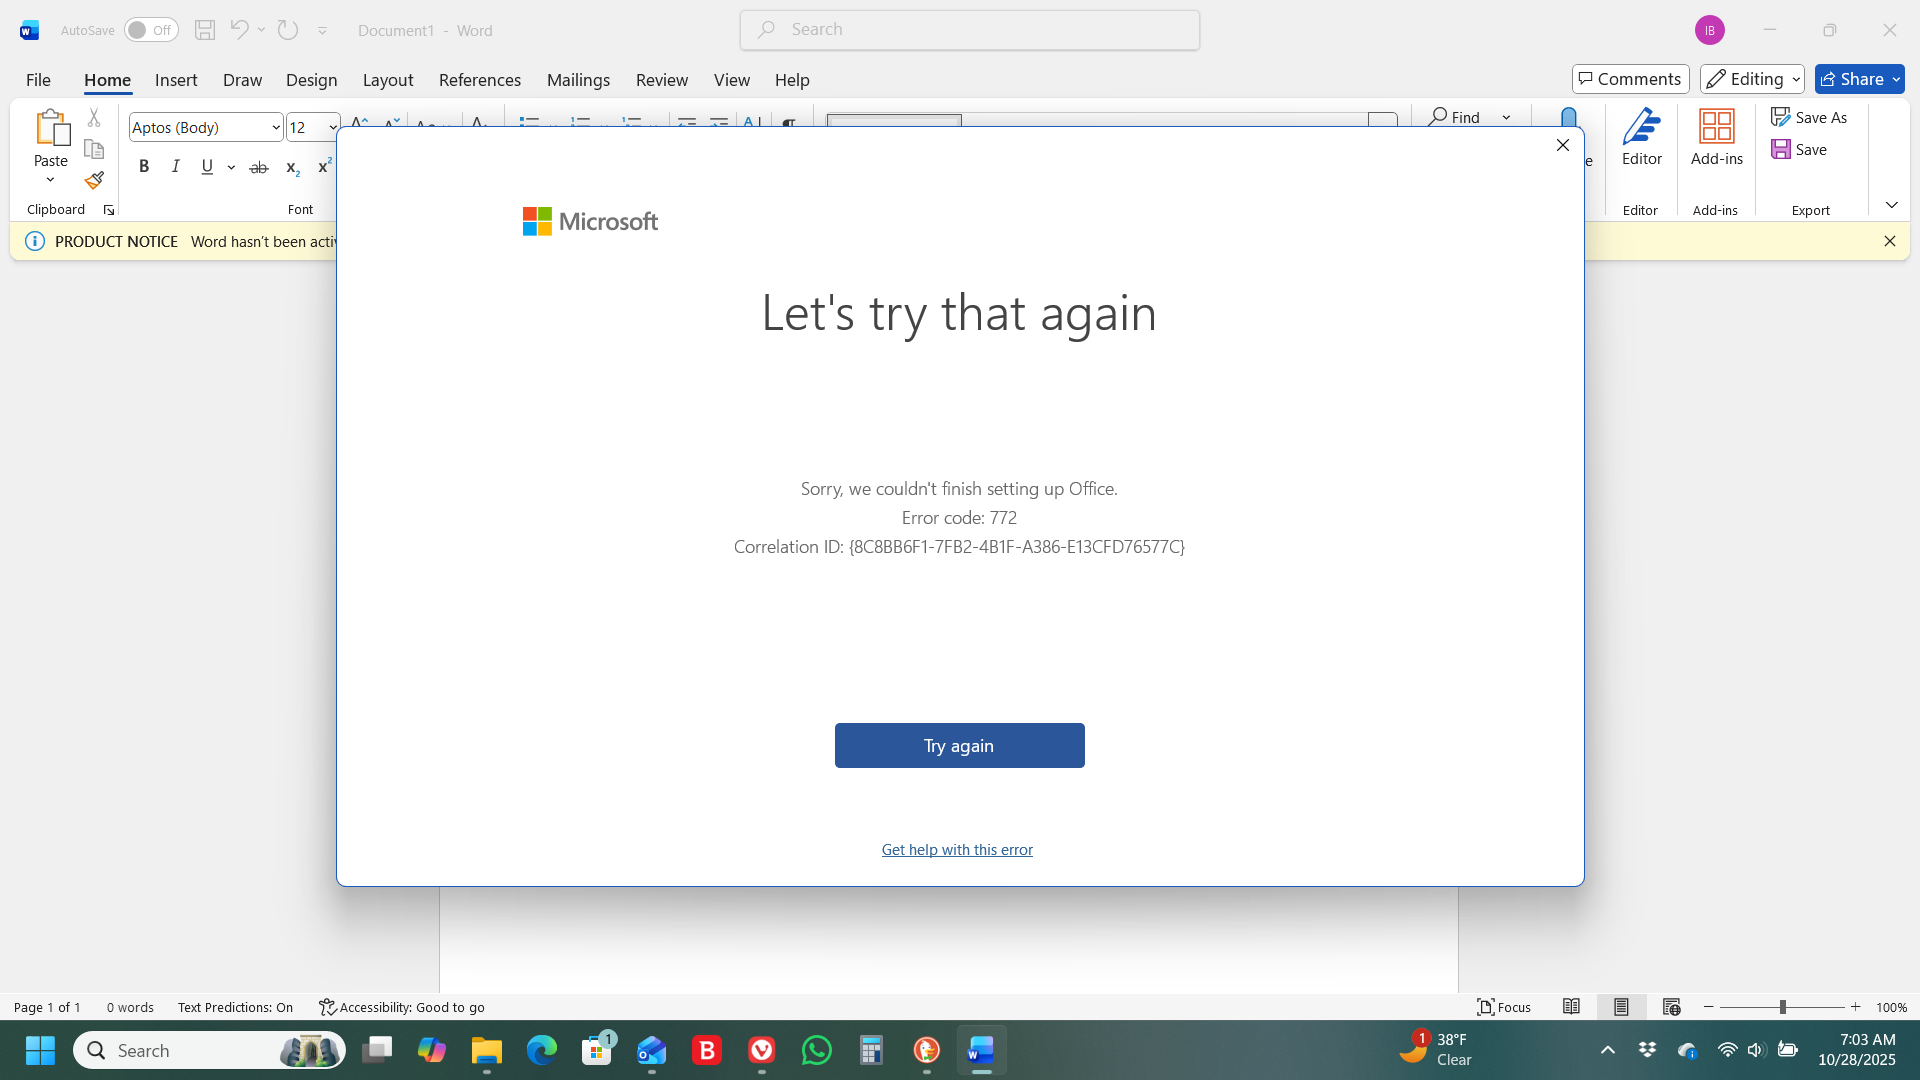
Task: Open the font size dropdown
Action: coord(332,127)
